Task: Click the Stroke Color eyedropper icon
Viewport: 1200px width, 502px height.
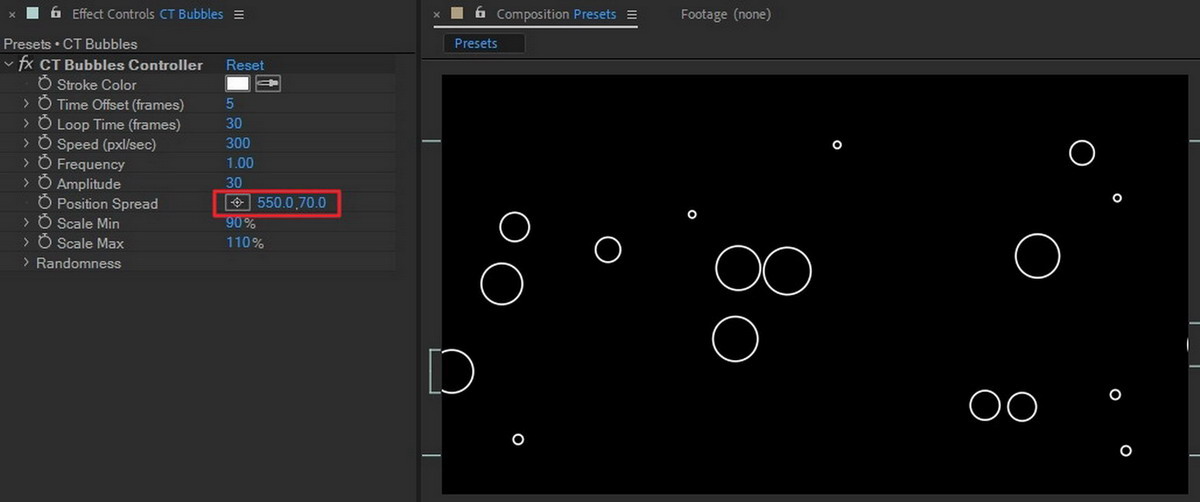Action: 268,84
